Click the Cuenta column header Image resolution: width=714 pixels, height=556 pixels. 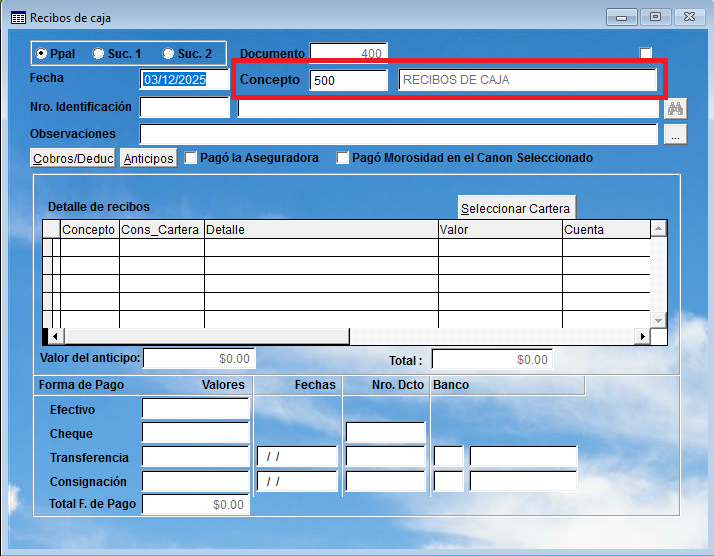pos(607,230)
